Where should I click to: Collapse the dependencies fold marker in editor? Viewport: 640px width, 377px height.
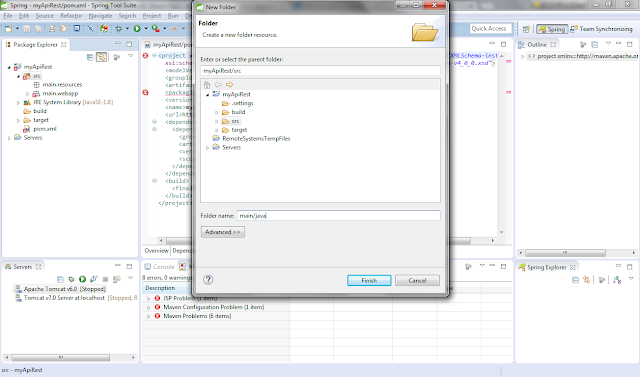coord(155,122)
